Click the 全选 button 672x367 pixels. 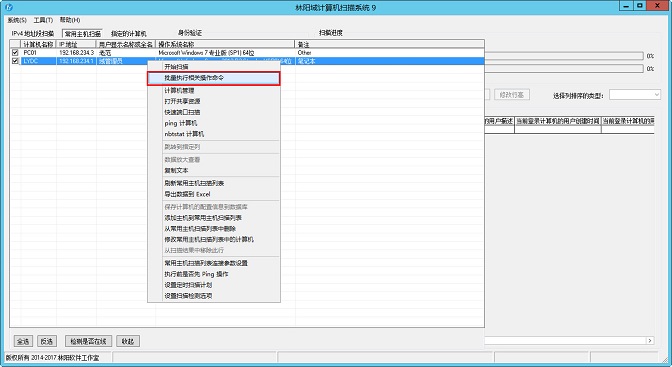23,341
